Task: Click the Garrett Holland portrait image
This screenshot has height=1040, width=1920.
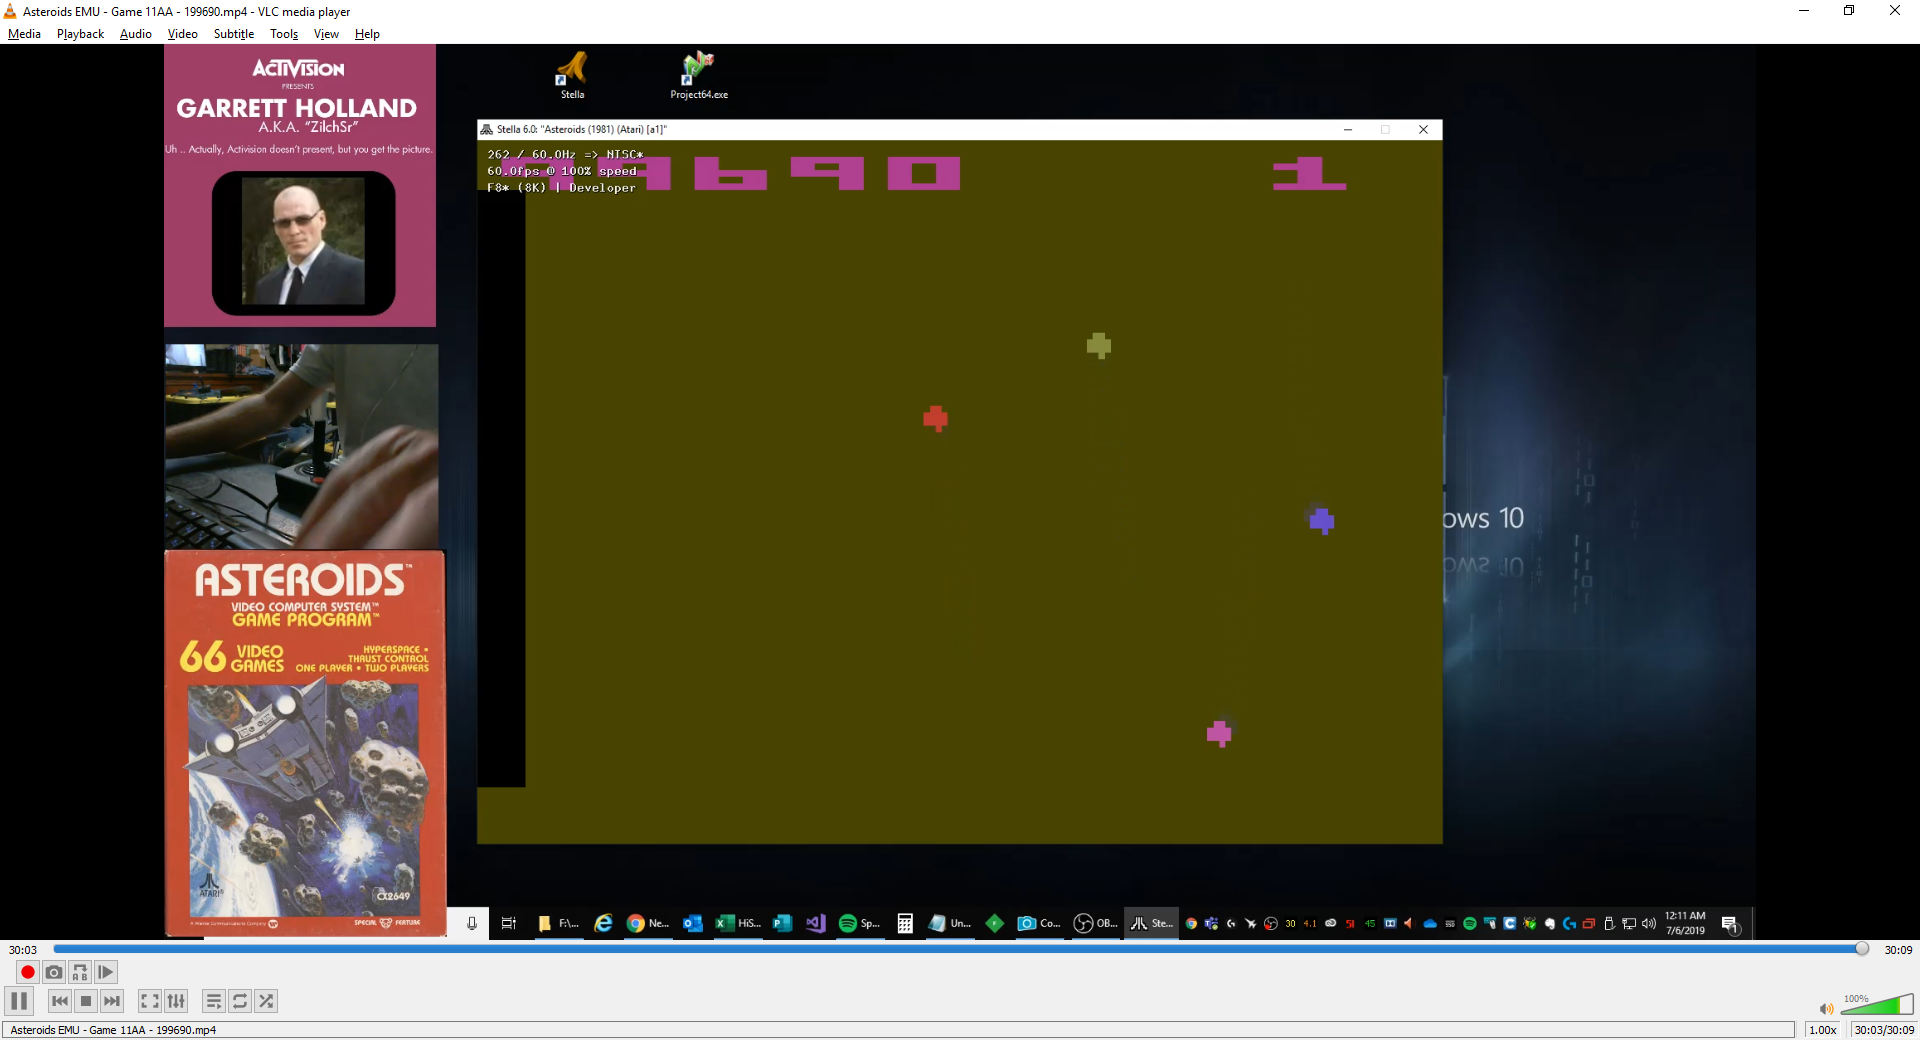Action: pyautogui.click(x=303, y=242)
